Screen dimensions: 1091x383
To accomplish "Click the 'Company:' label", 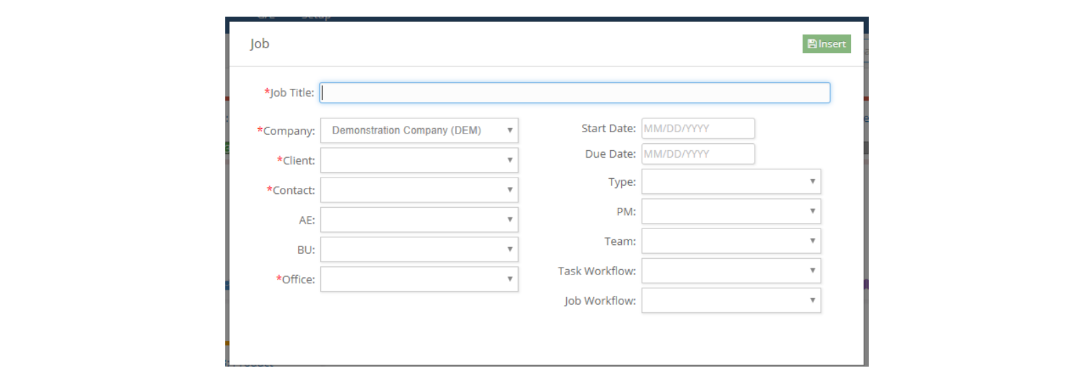I will [x=286, y=130].
